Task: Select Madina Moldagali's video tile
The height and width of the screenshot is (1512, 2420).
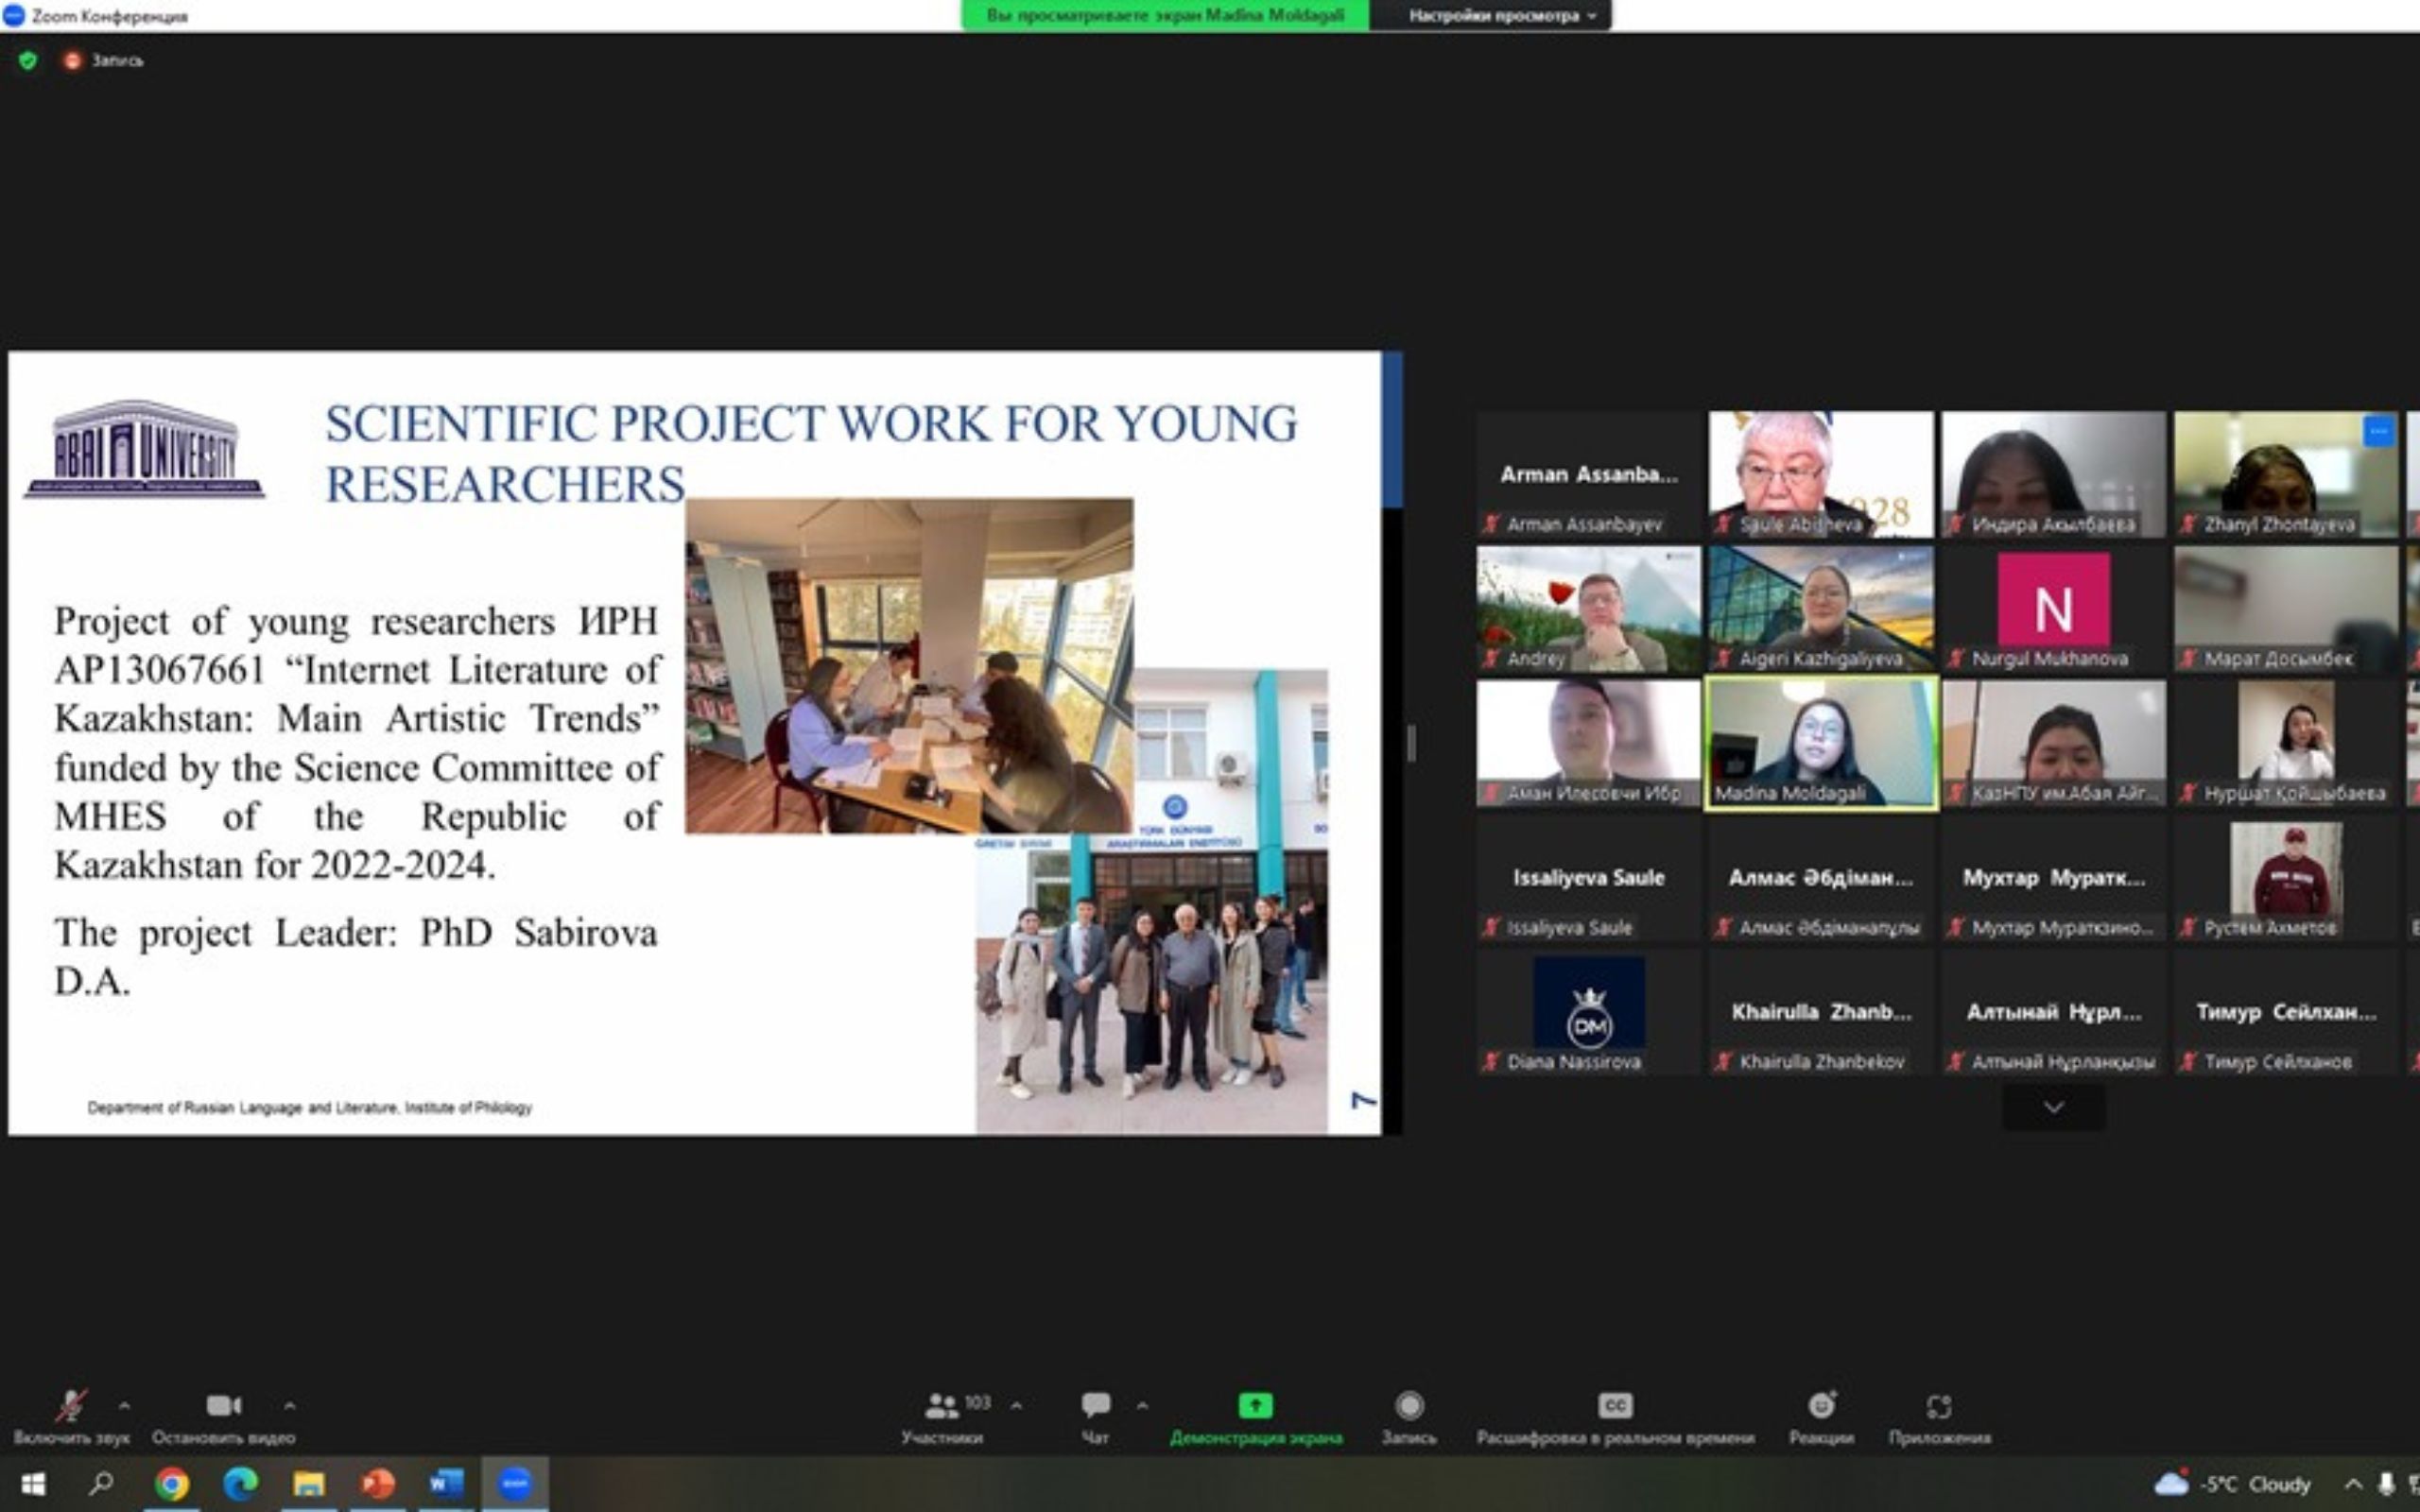Action: [x=1820, y=742]
